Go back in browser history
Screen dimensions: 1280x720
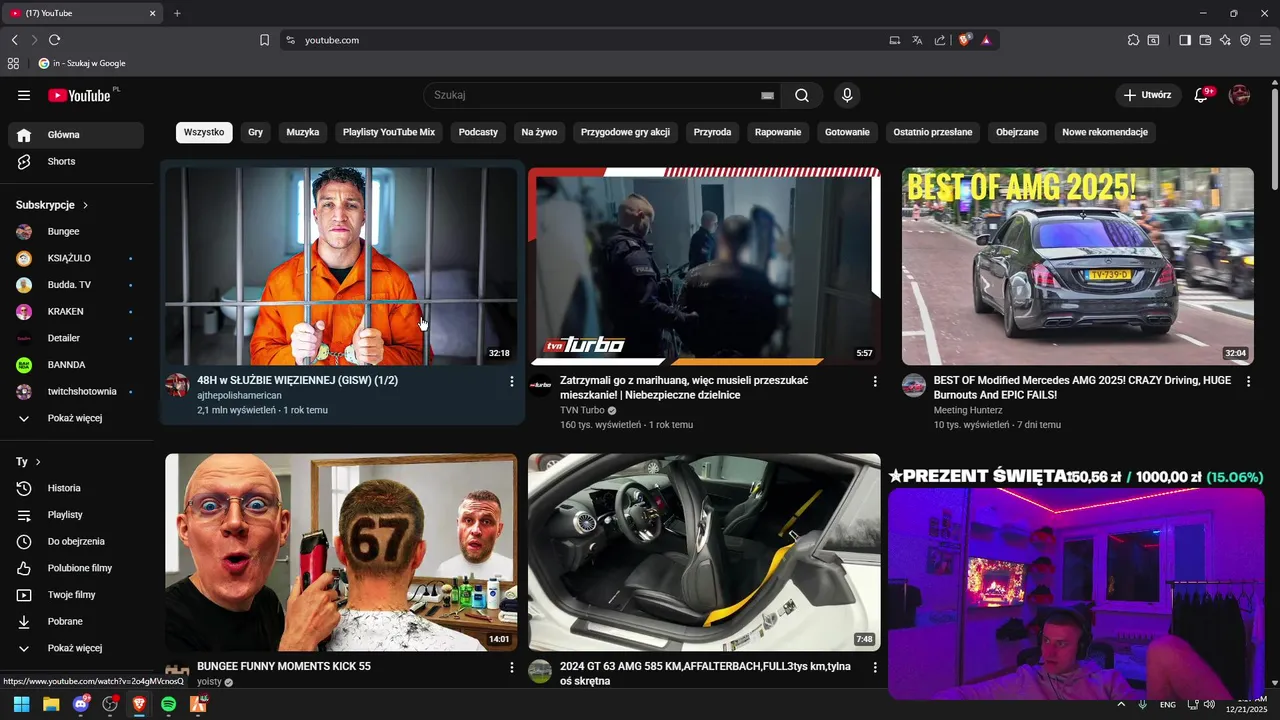pos(14,40)
